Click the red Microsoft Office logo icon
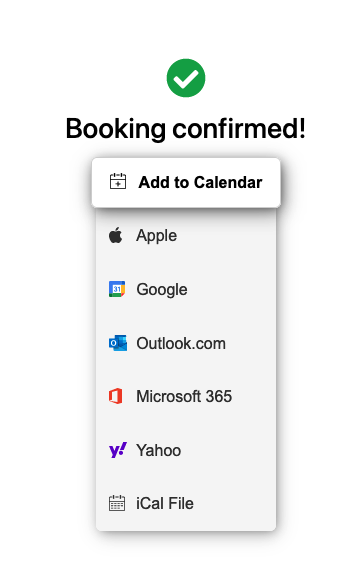This screenshot has height=565, width=360. click(x=116, y=396)
